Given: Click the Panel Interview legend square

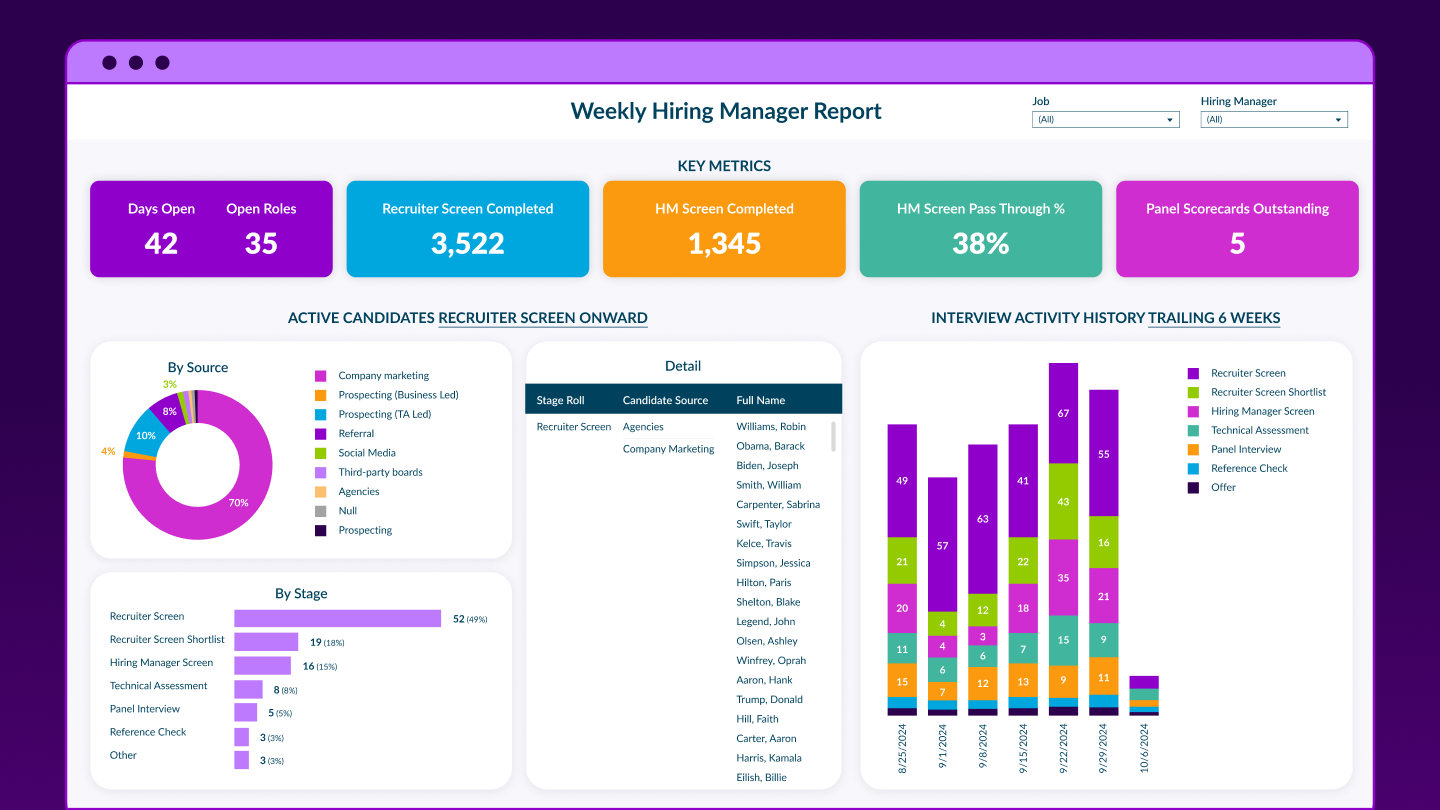Looking at the screenshot, I should point(1193,449).
